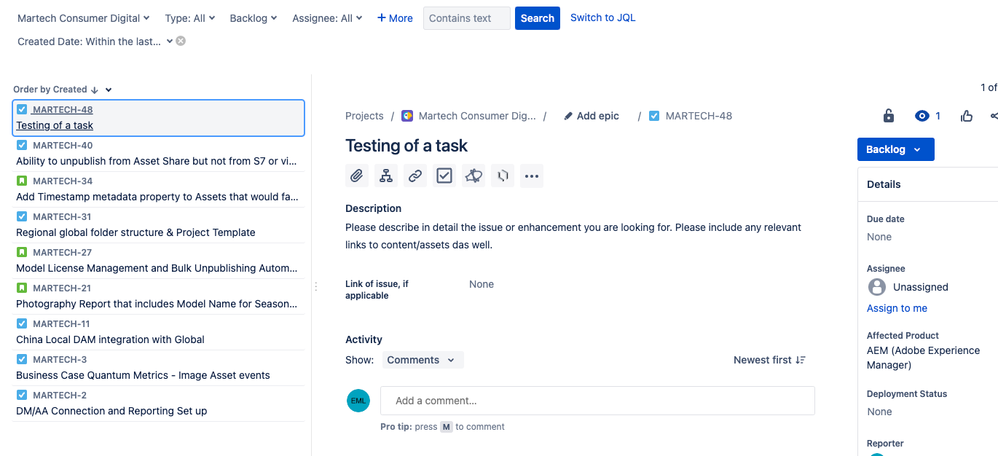The image size is (998, 456).
Task: Open DM/AA Connection and Reporting issue
Action: coord(158,403)
